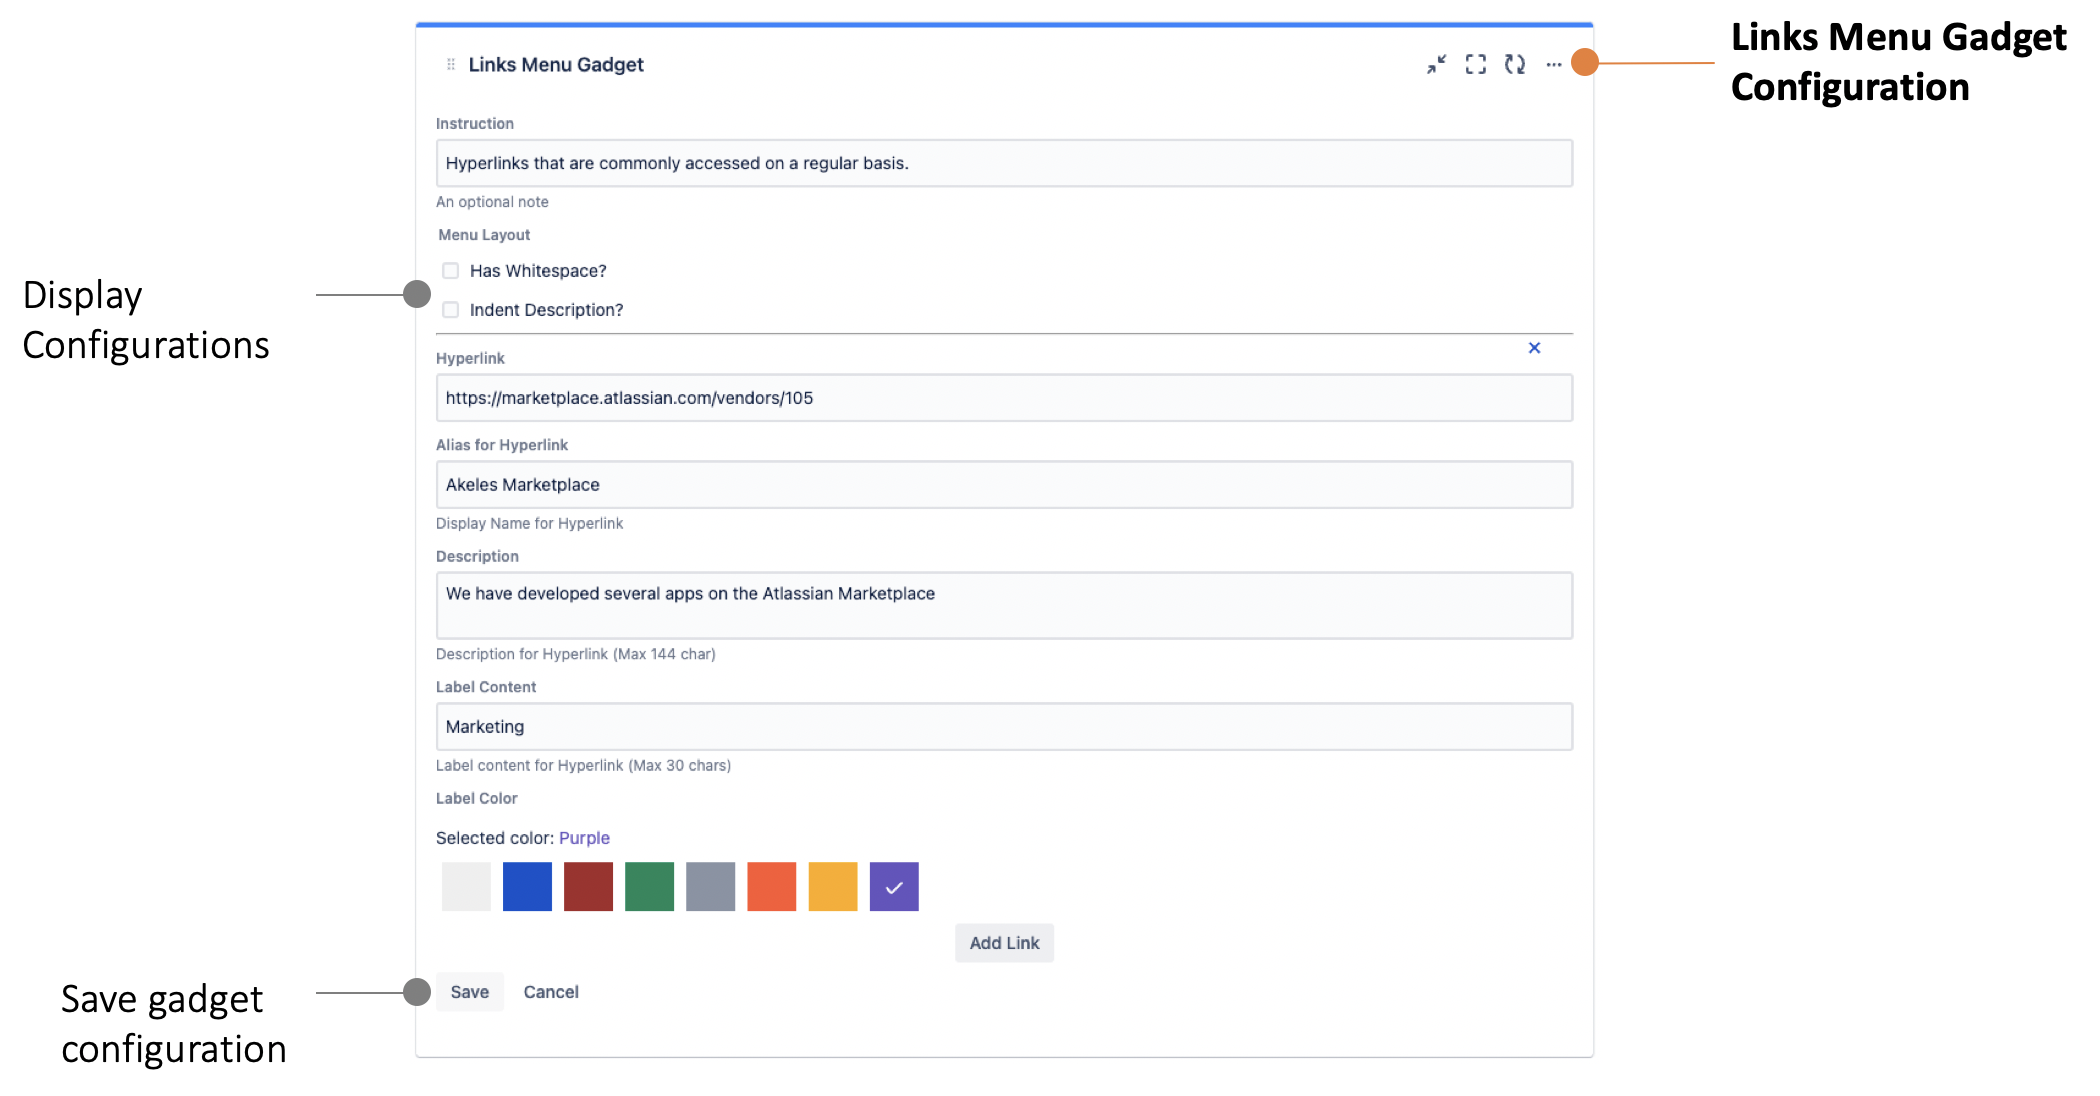Screen dimensions: 2100x1096
Task: Save the gadget configuration
Action: pyautogui.click(x=469, y=991)
